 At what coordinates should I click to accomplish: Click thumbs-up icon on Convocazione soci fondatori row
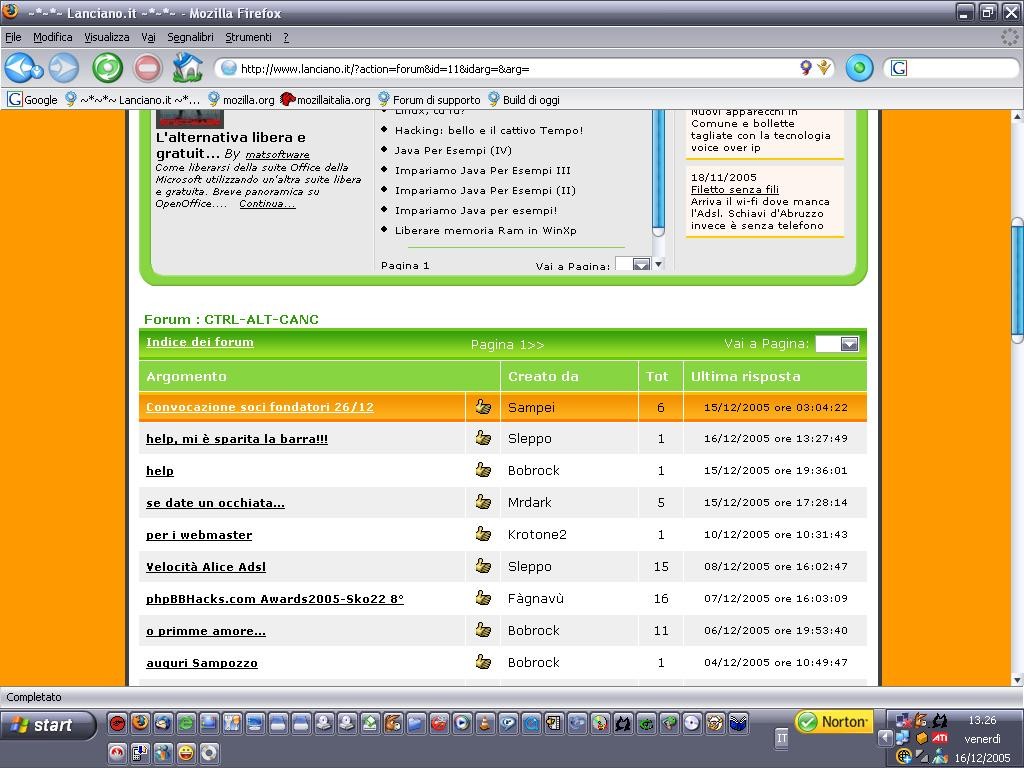(483, 407)
